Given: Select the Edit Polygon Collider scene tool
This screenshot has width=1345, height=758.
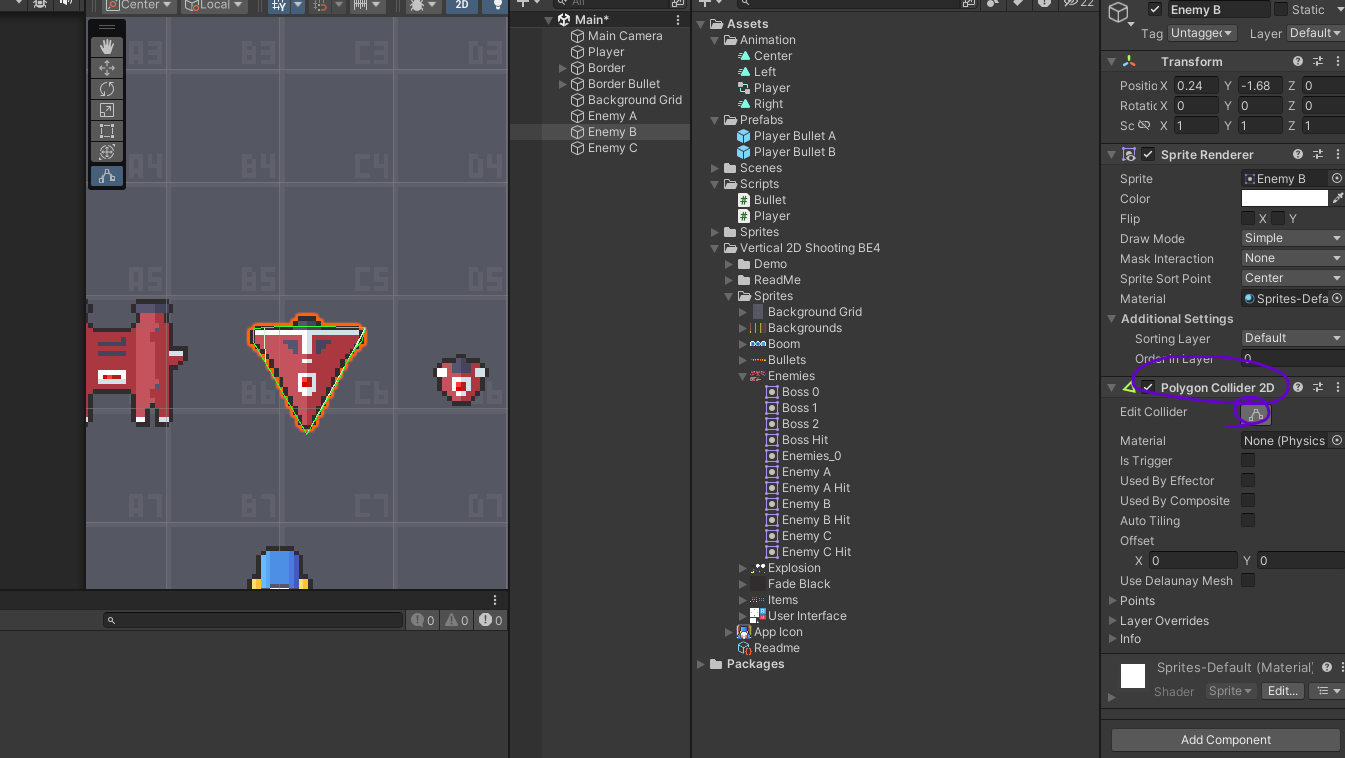Looking at the screenshot, I should pyautogui.click(x=107, y=176).
